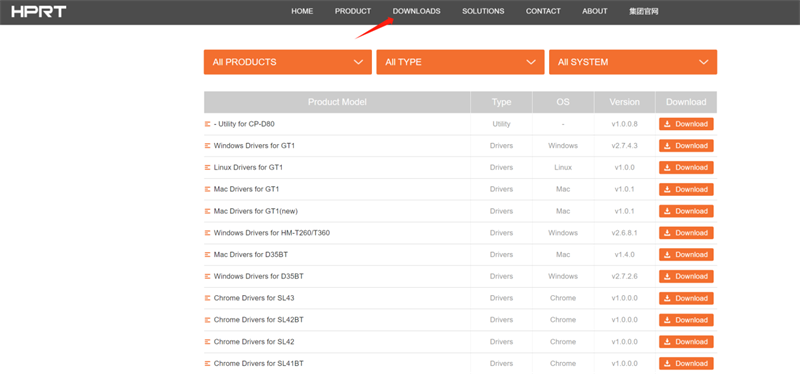Click version v2.7.4.3 cell
The image size is (800, 374).
pyautogui.click(x=624, y=146)
